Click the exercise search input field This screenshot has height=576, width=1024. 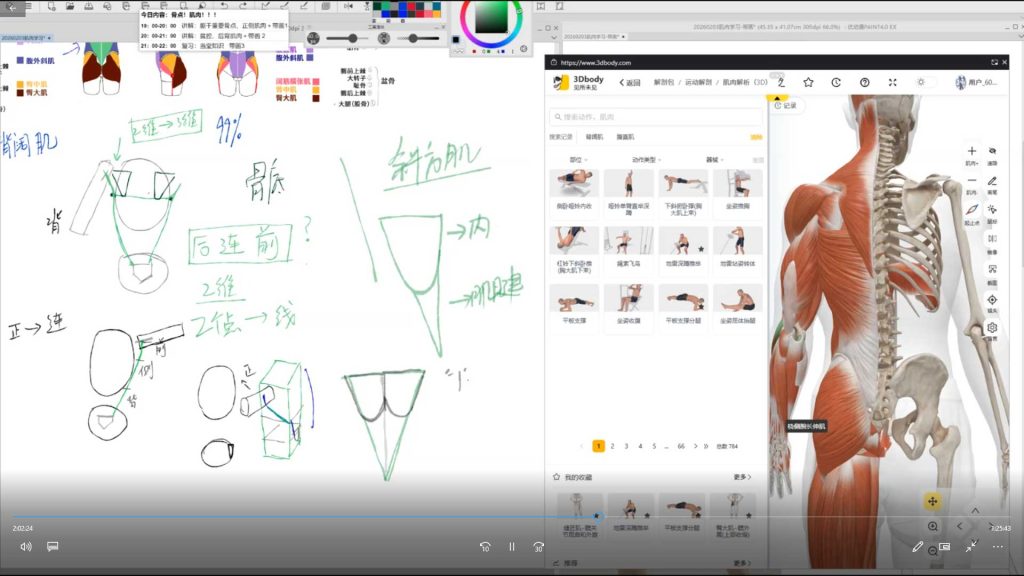[656, 117]
